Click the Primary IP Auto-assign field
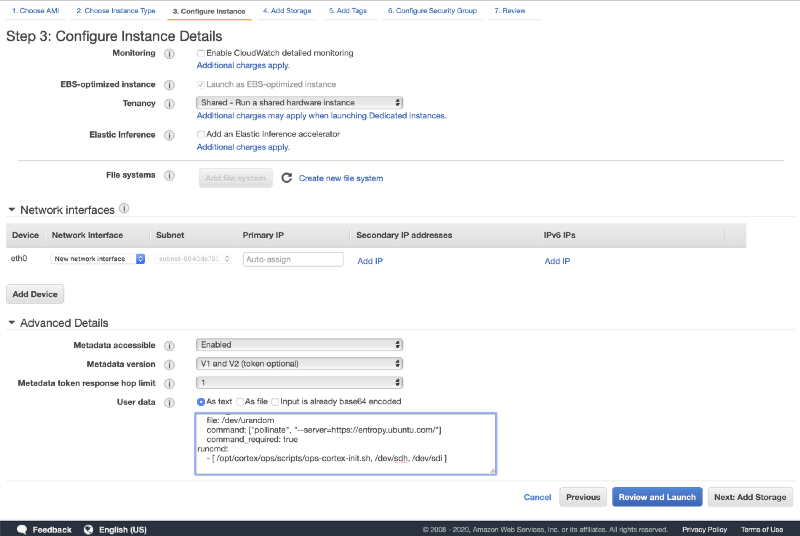The width and height of the screenshot is (800, 536). tap(293, 259)
